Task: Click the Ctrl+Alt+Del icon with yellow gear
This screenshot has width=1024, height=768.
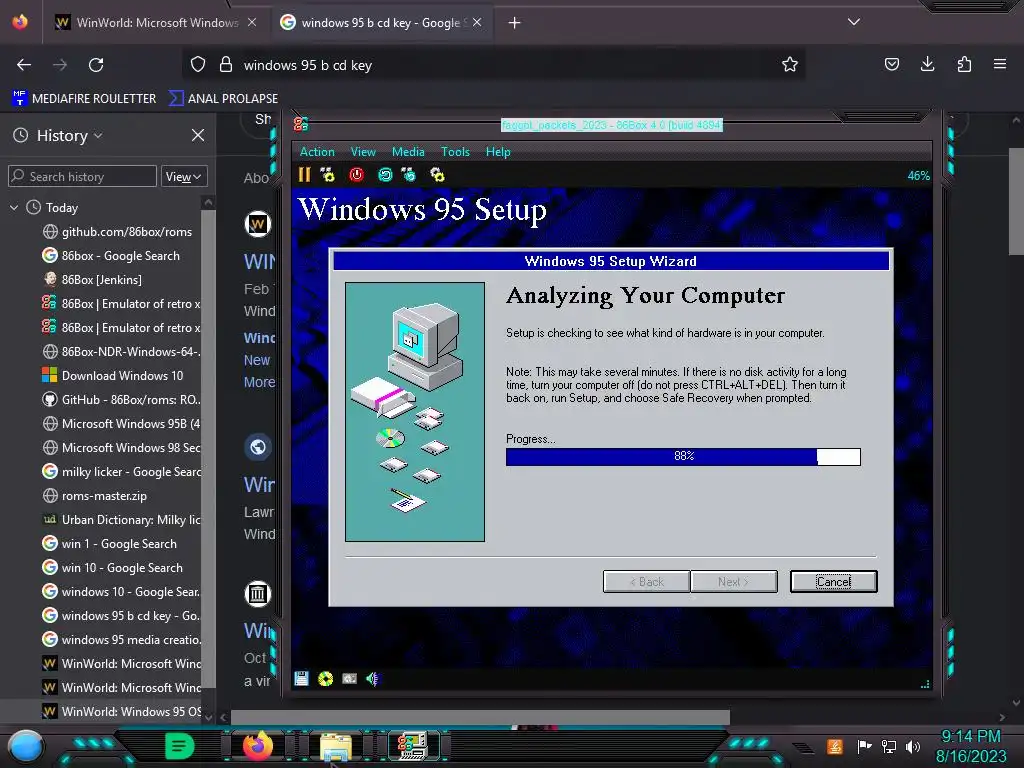Action: (x=327, y=174)
